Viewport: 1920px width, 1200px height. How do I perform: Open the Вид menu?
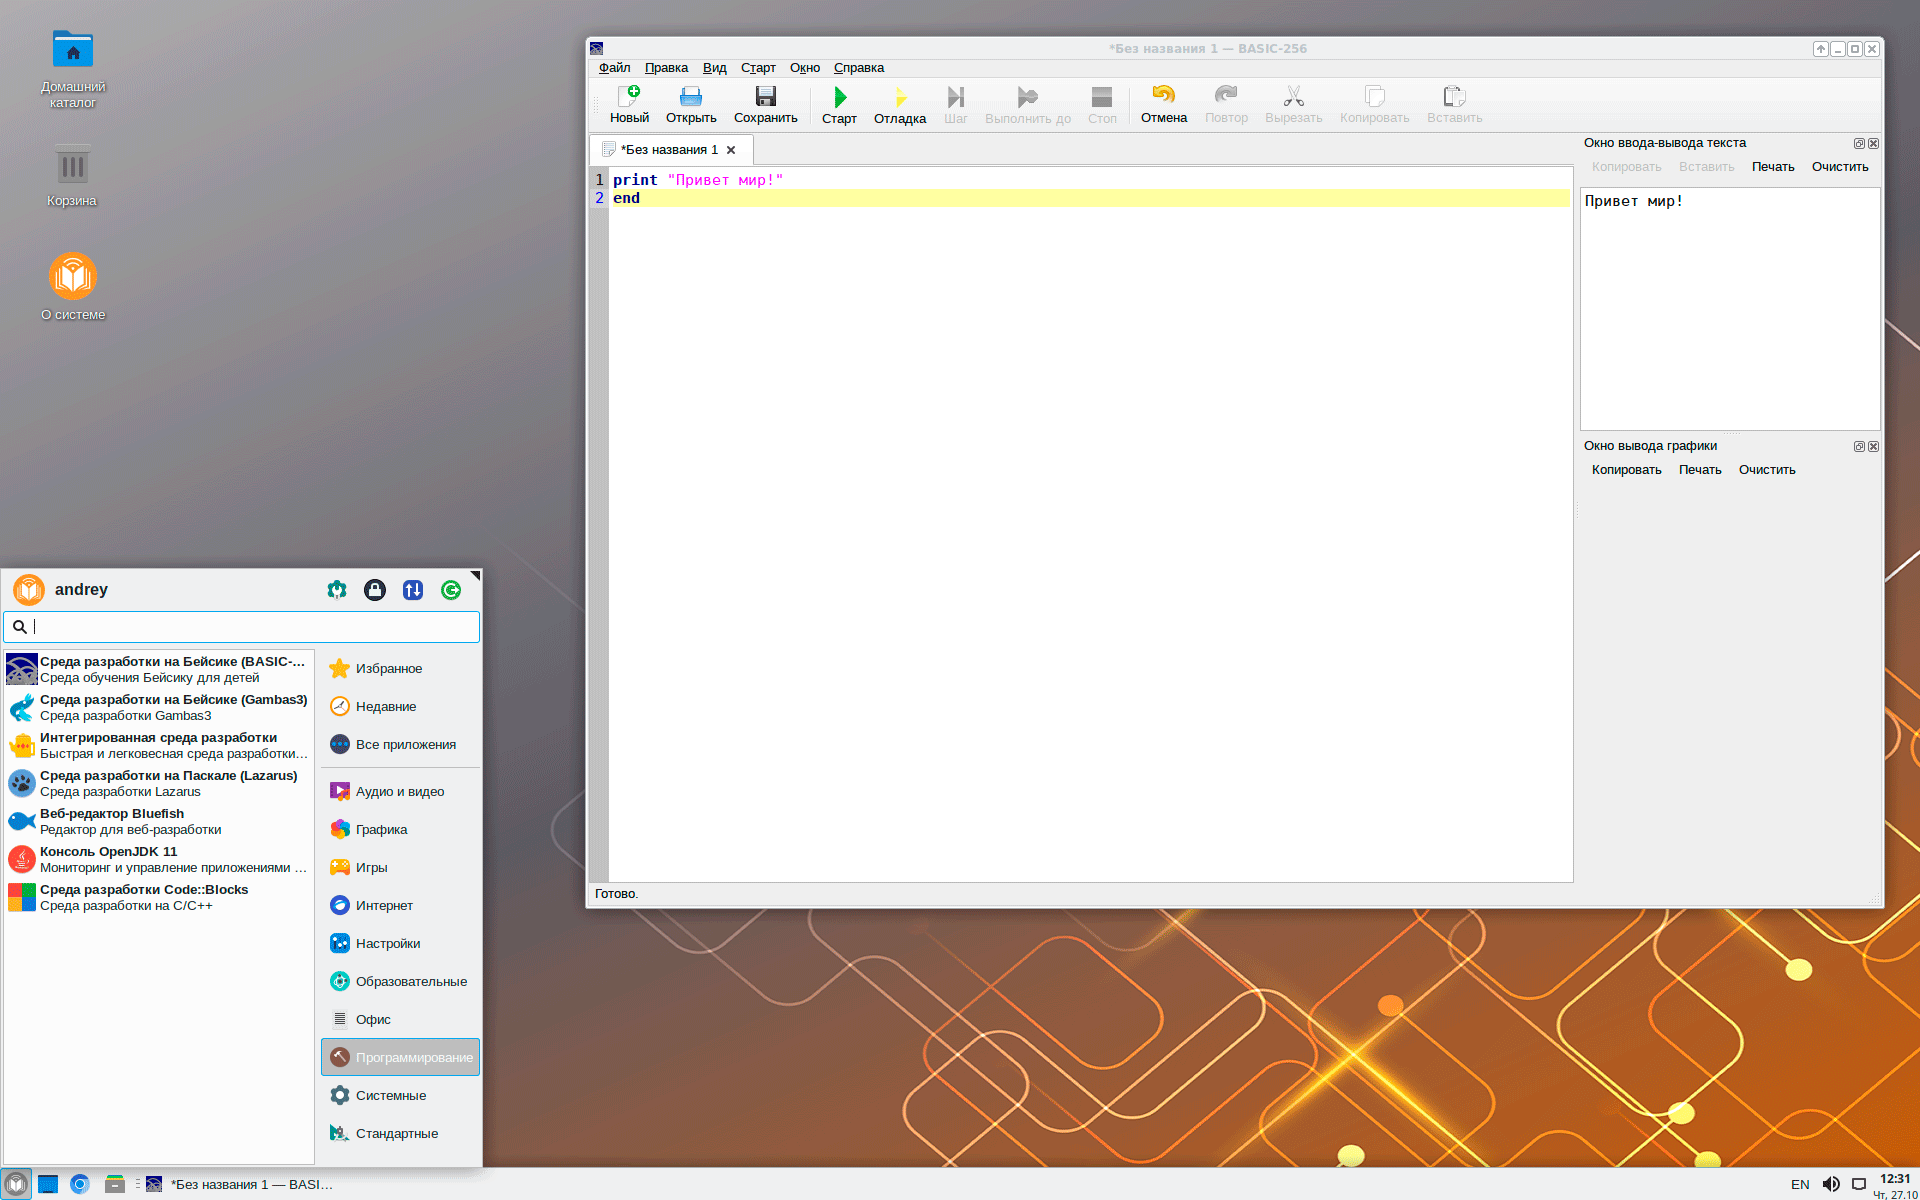click(714, 68)
